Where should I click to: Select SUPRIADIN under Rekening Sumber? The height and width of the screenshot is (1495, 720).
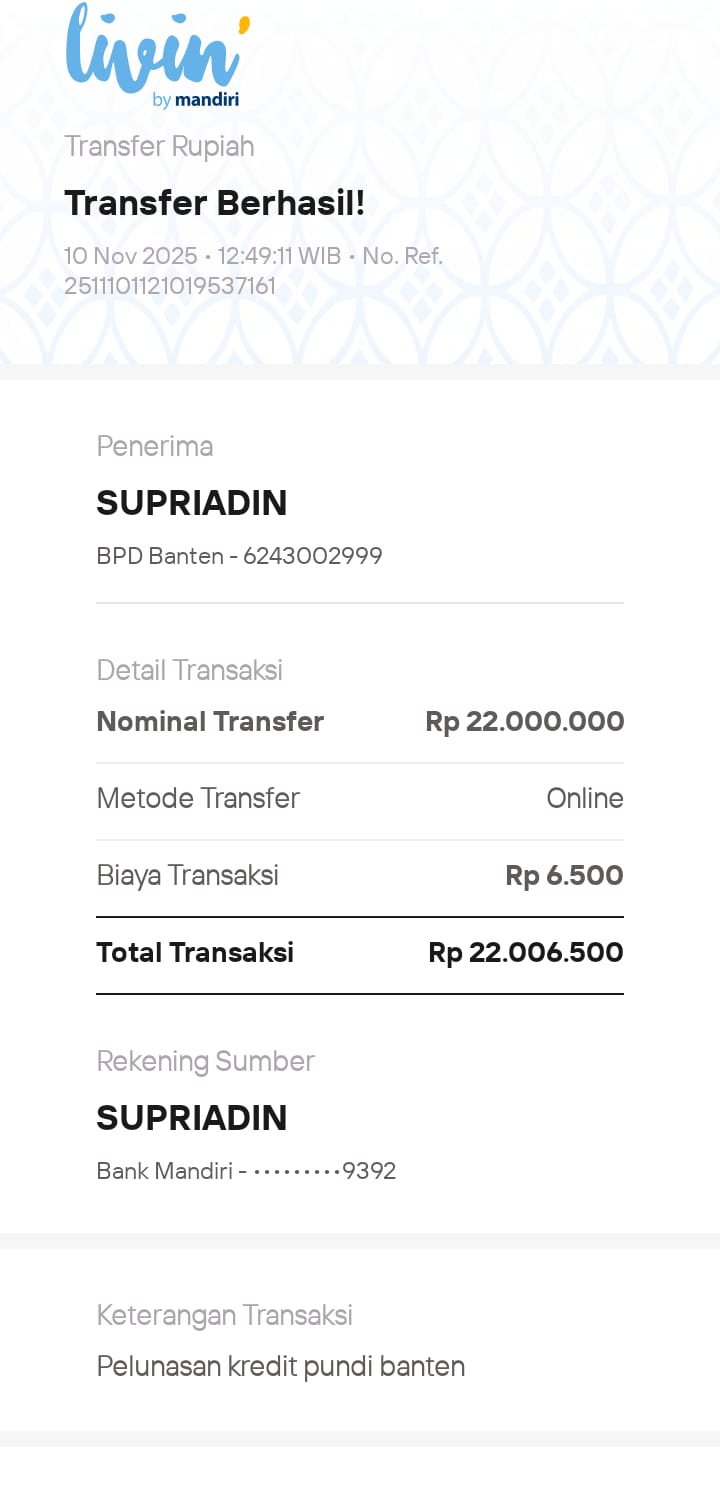tap(191, 1118)
